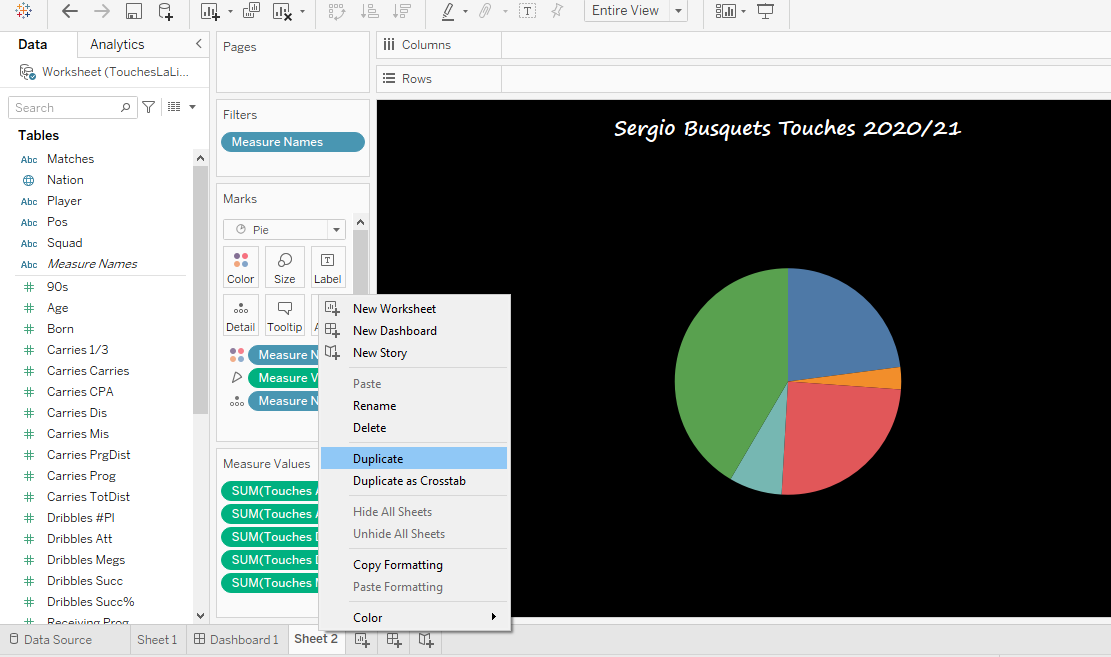This screenshot has height=657, width=1111.
Task: Switch to the Dashboard 1 tab
Action: pos(236,639)
